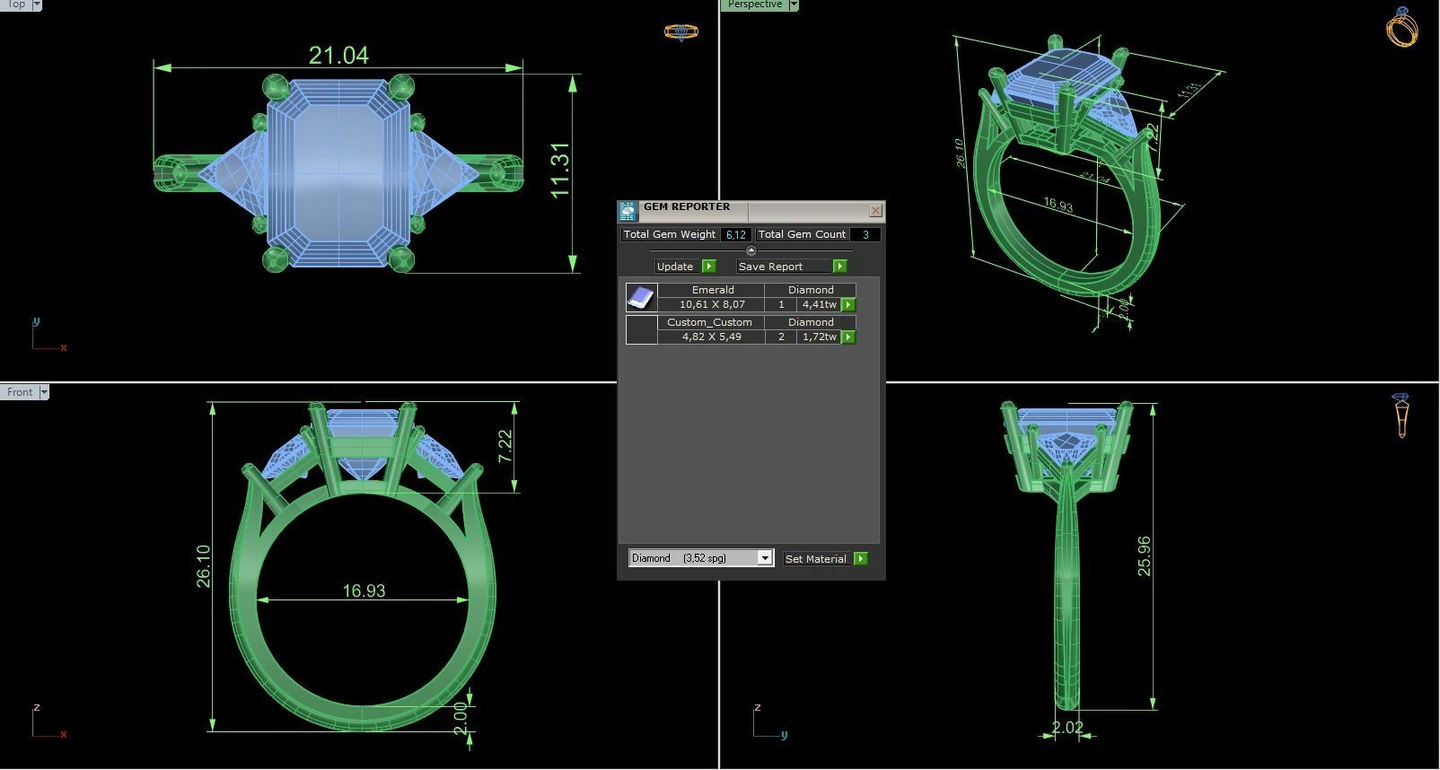The image size is (1440, 770).
Task: Select the Emerald gem thumbnail
Action: click(x=641, y=297)
